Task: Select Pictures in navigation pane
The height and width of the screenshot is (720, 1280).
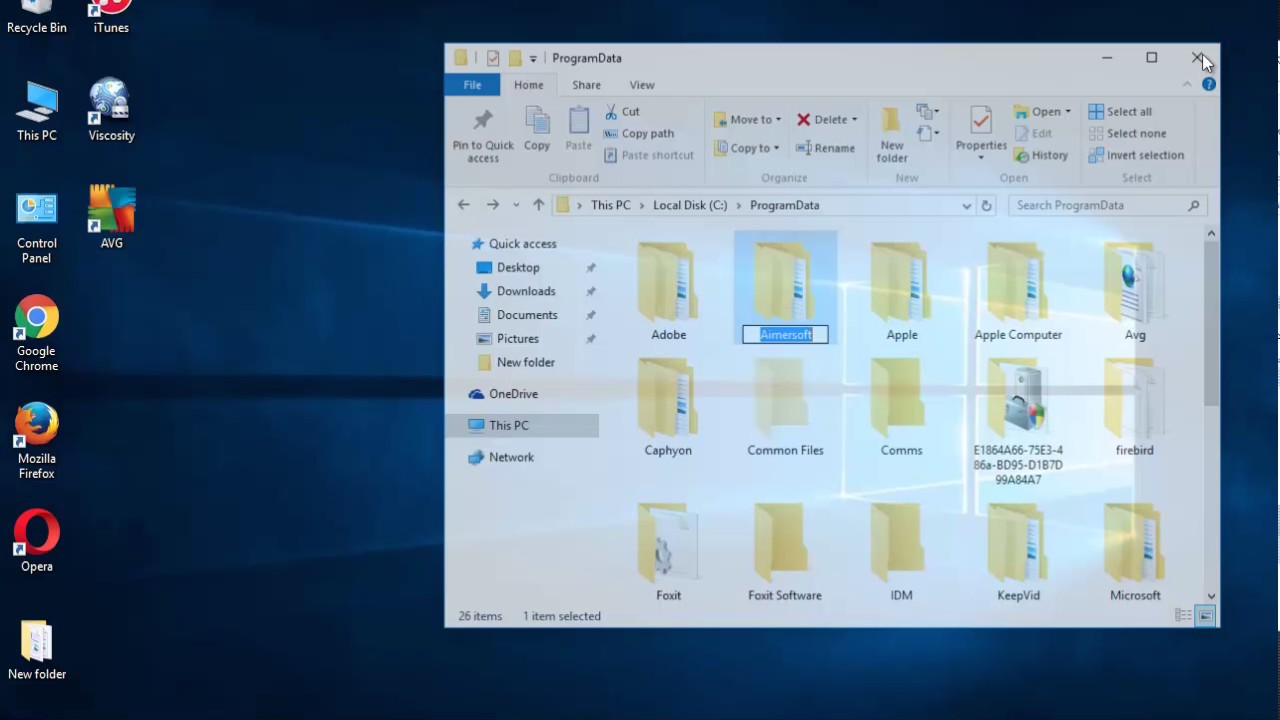Action: pyautogui.click(x=508, y=339)
